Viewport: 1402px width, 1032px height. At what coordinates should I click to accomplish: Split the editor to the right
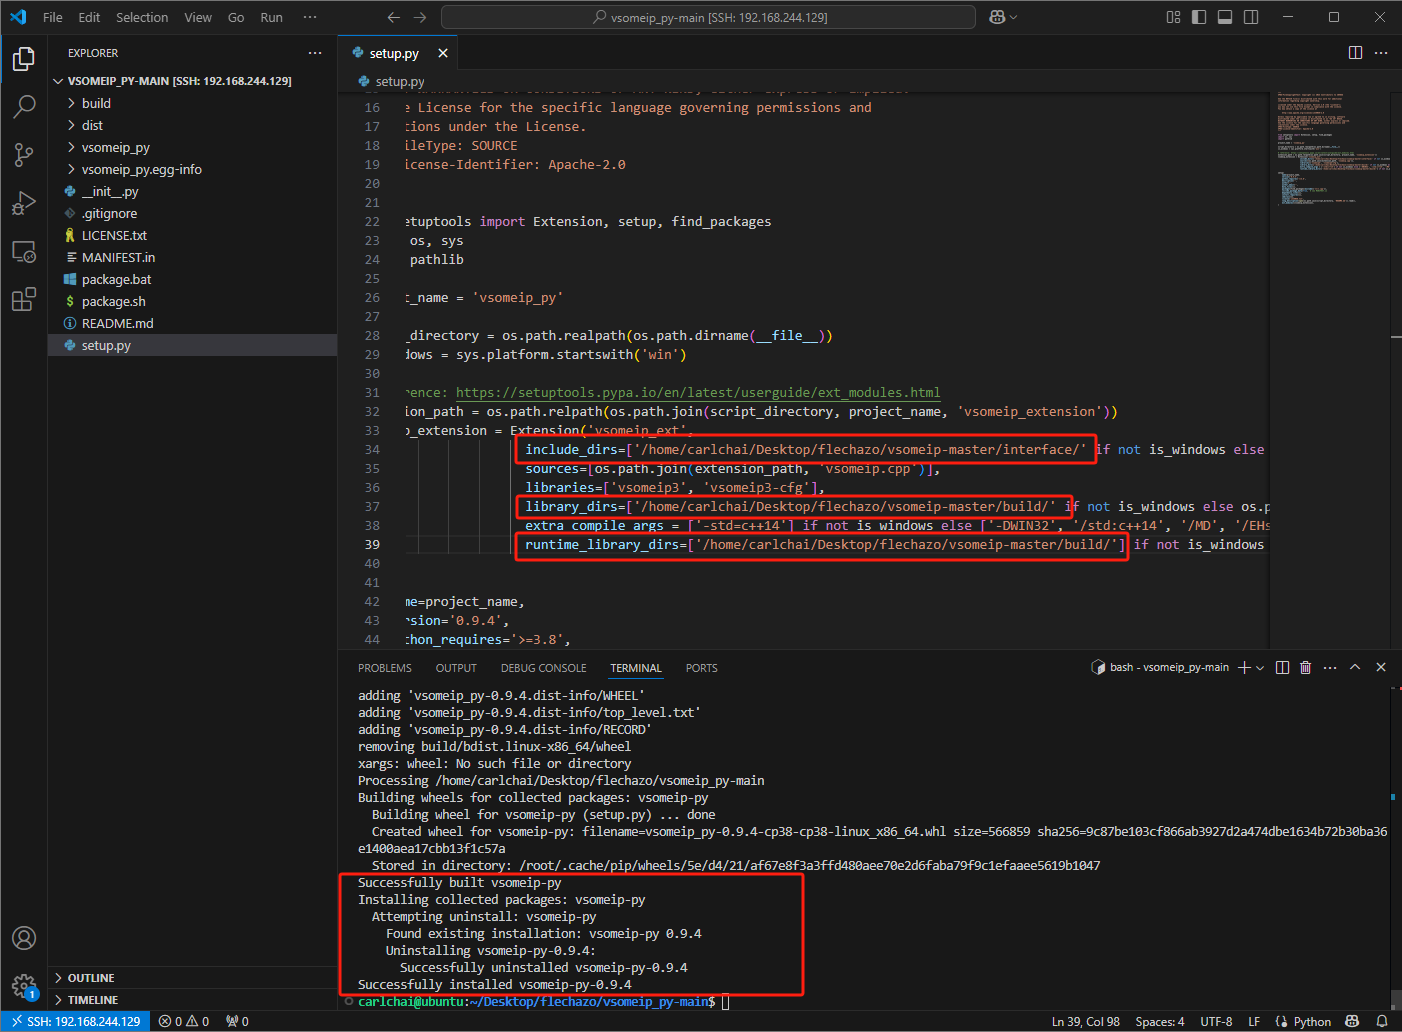[x=1355, y=53]
